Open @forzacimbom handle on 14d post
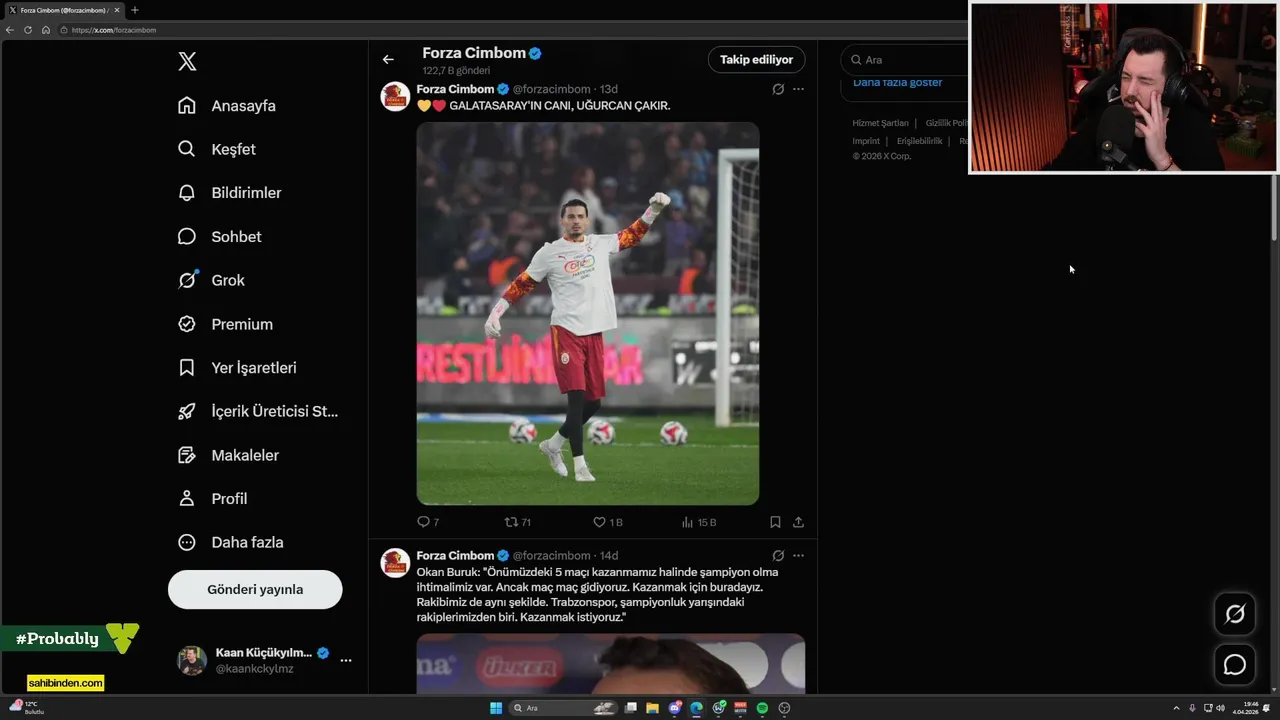1280x720 pixels. [552, 555]
